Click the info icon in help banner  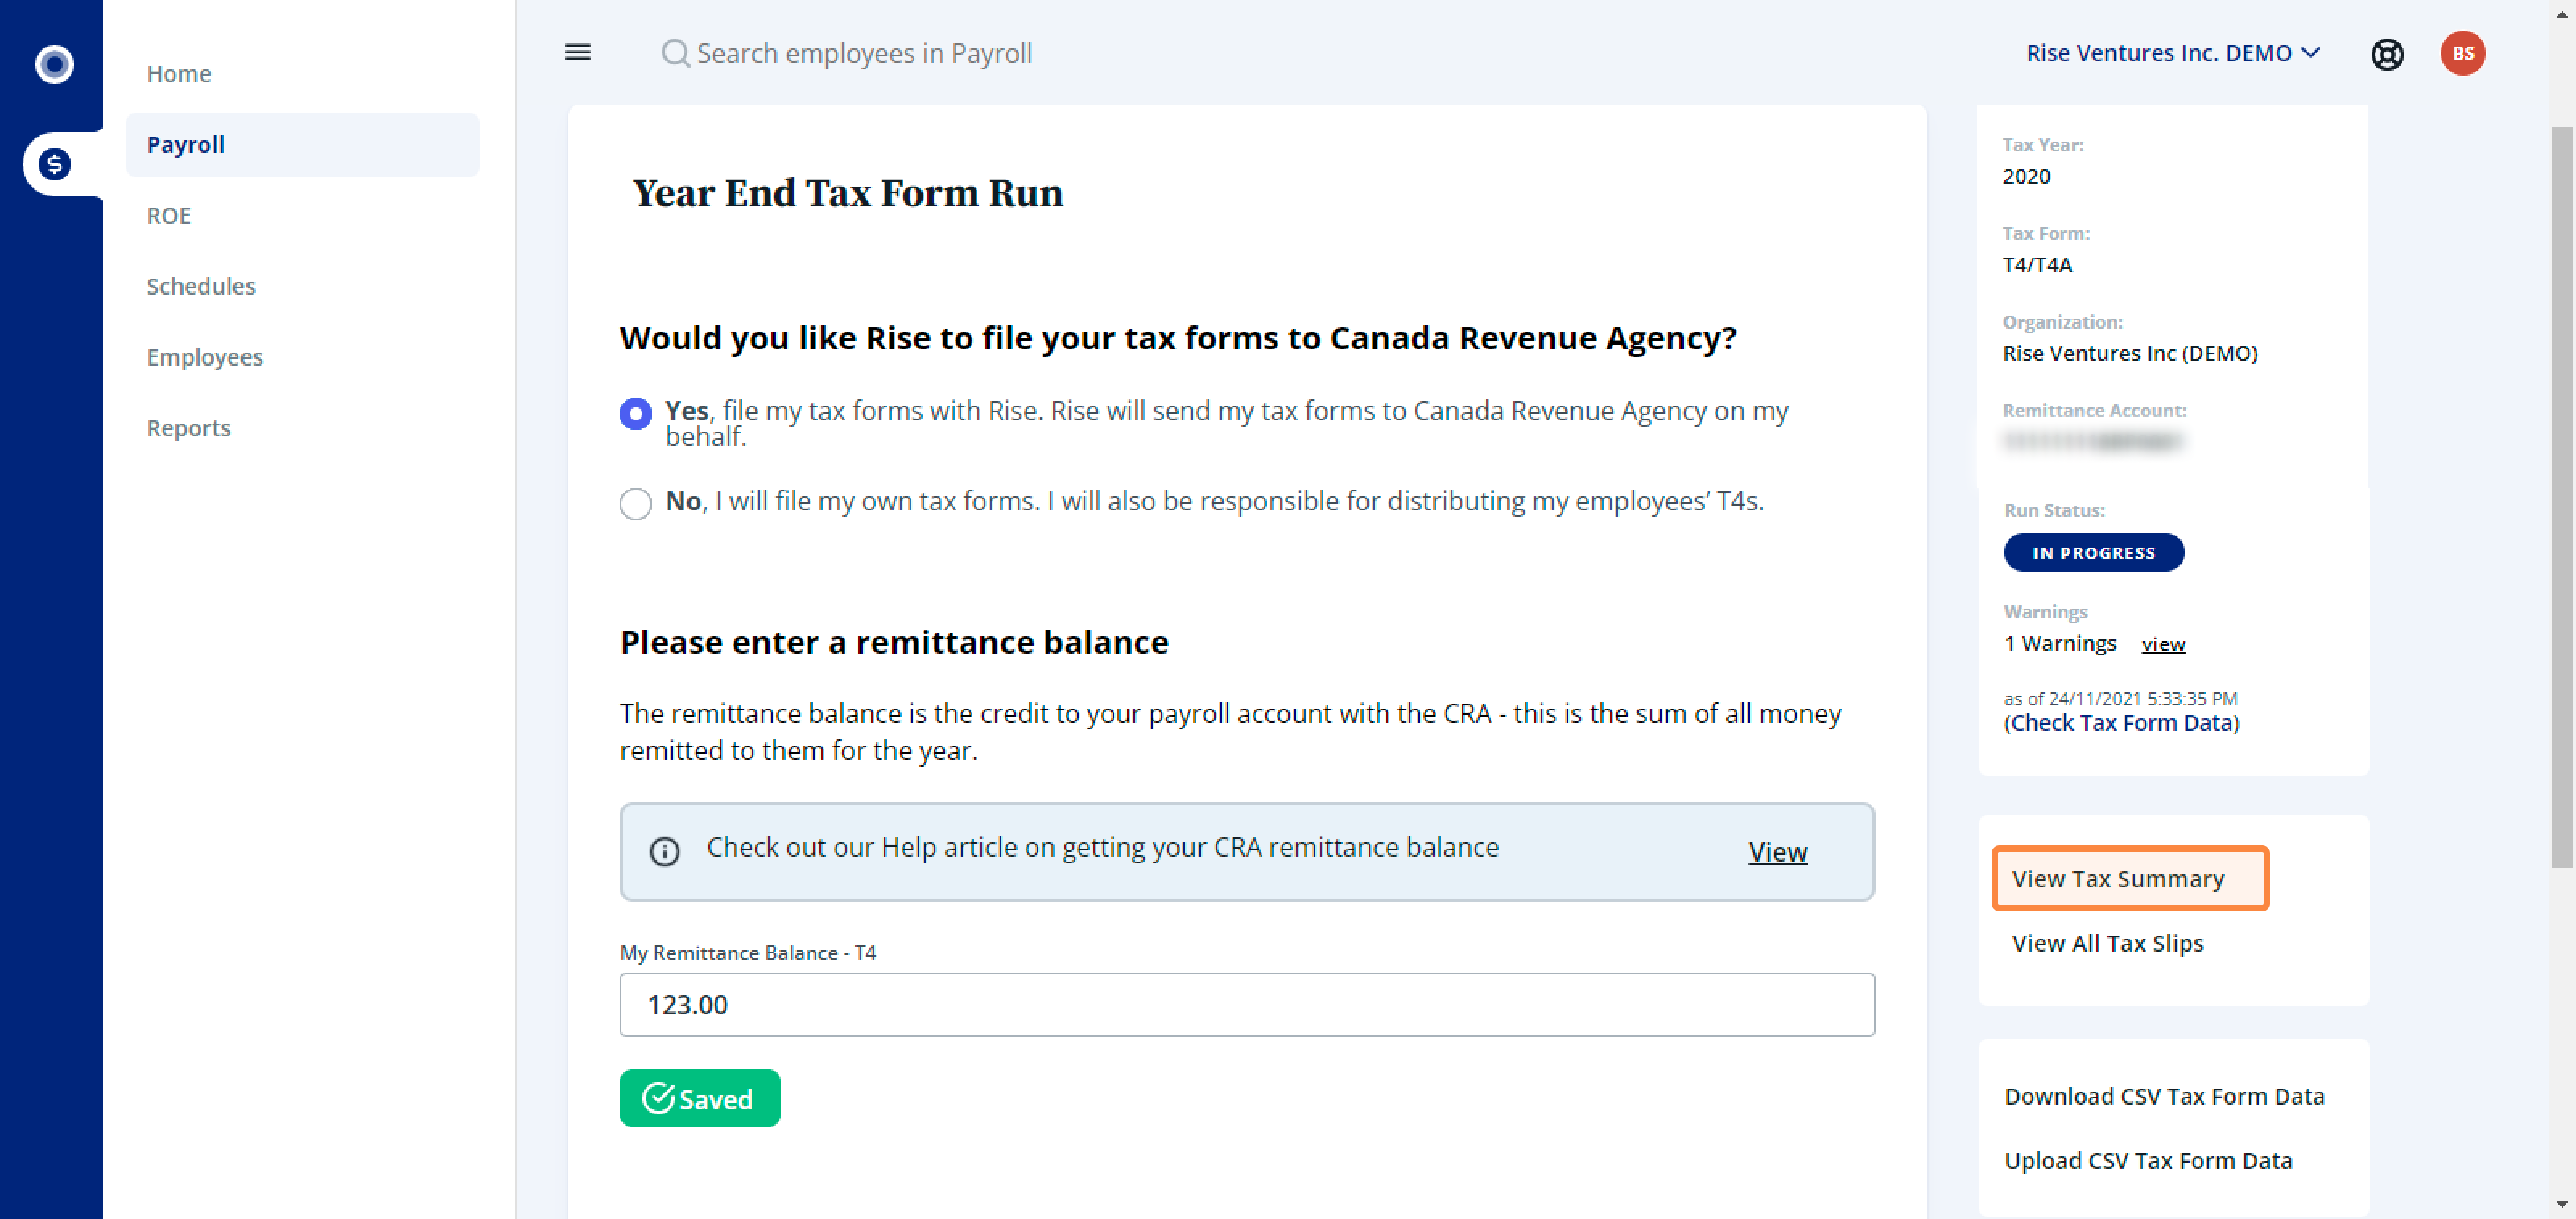point(664,851)
